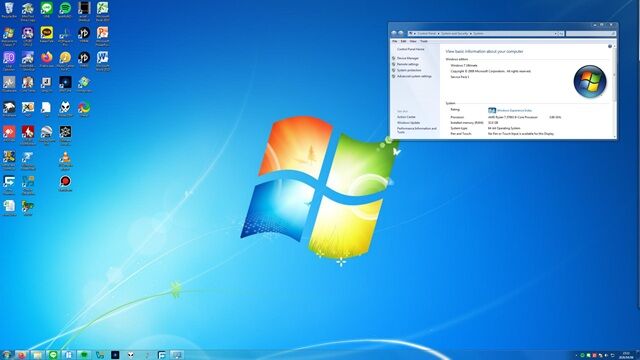Select the red AnyDesk desktop icon

point(9,133)
